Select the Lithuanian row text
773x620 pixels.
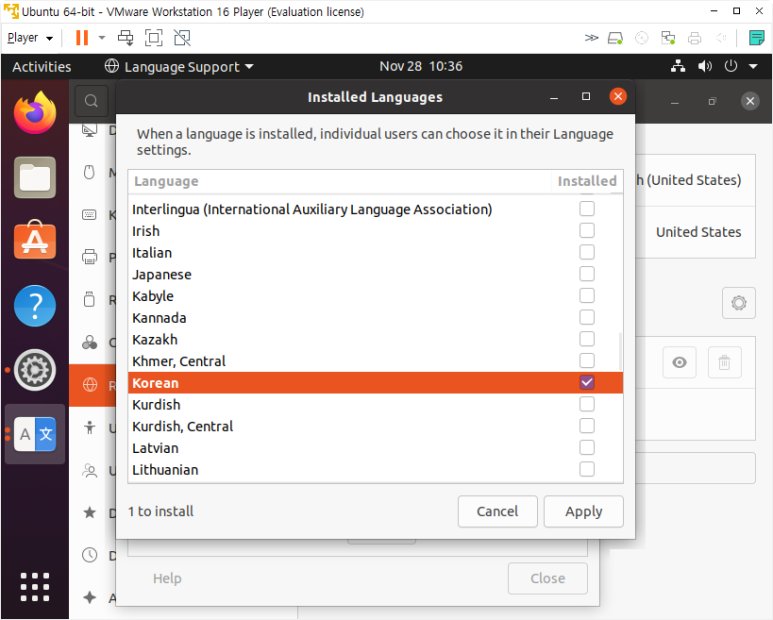(x=165, y=470)
